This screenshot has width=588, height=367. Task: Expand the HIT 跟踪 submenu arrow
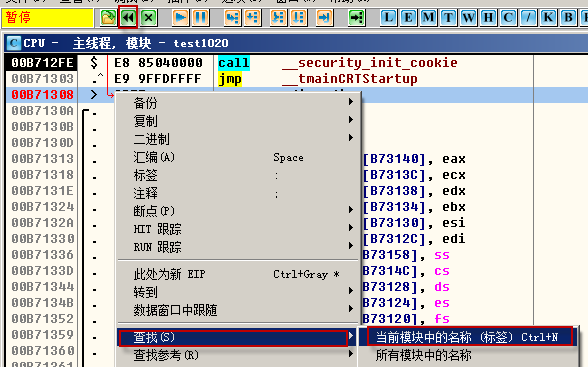tap(351, 228)
